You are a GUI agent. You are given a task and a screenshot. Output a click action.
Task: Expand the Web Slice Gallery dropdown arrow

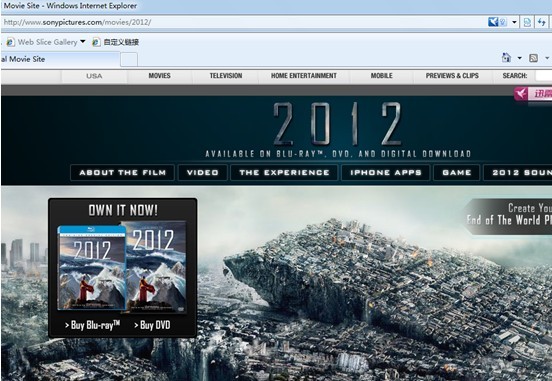point(83,42)
